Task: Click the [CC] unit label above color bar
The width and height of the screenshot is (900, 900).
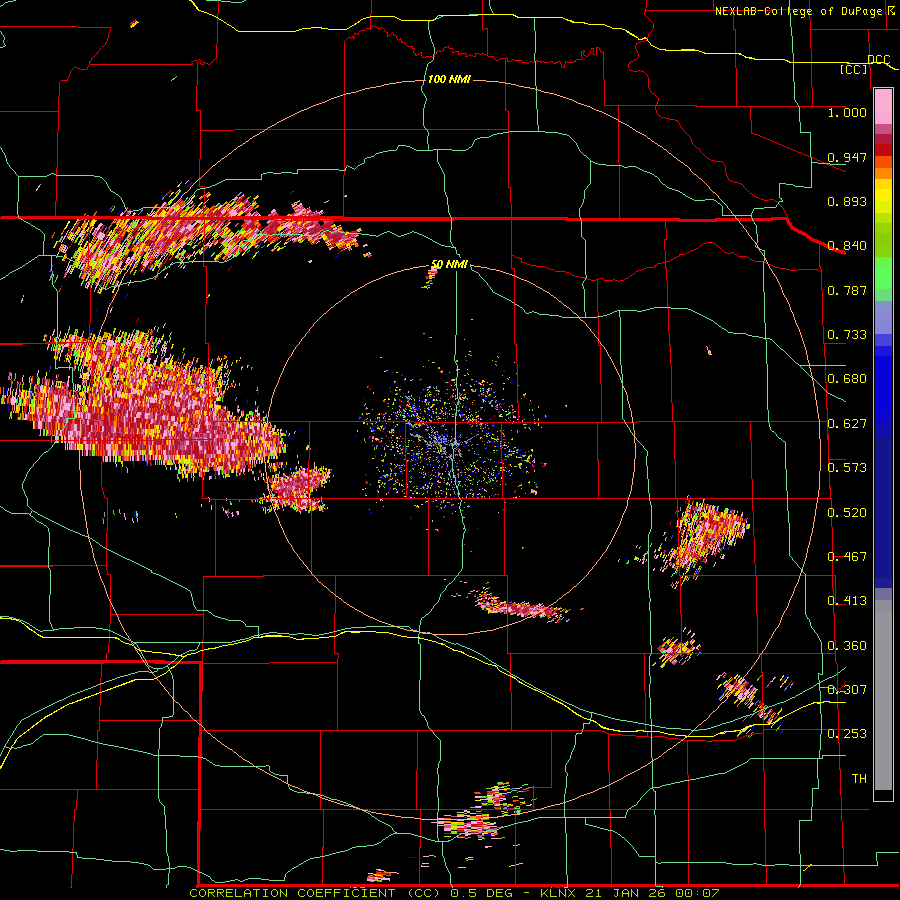Action: tap(854, 69)
